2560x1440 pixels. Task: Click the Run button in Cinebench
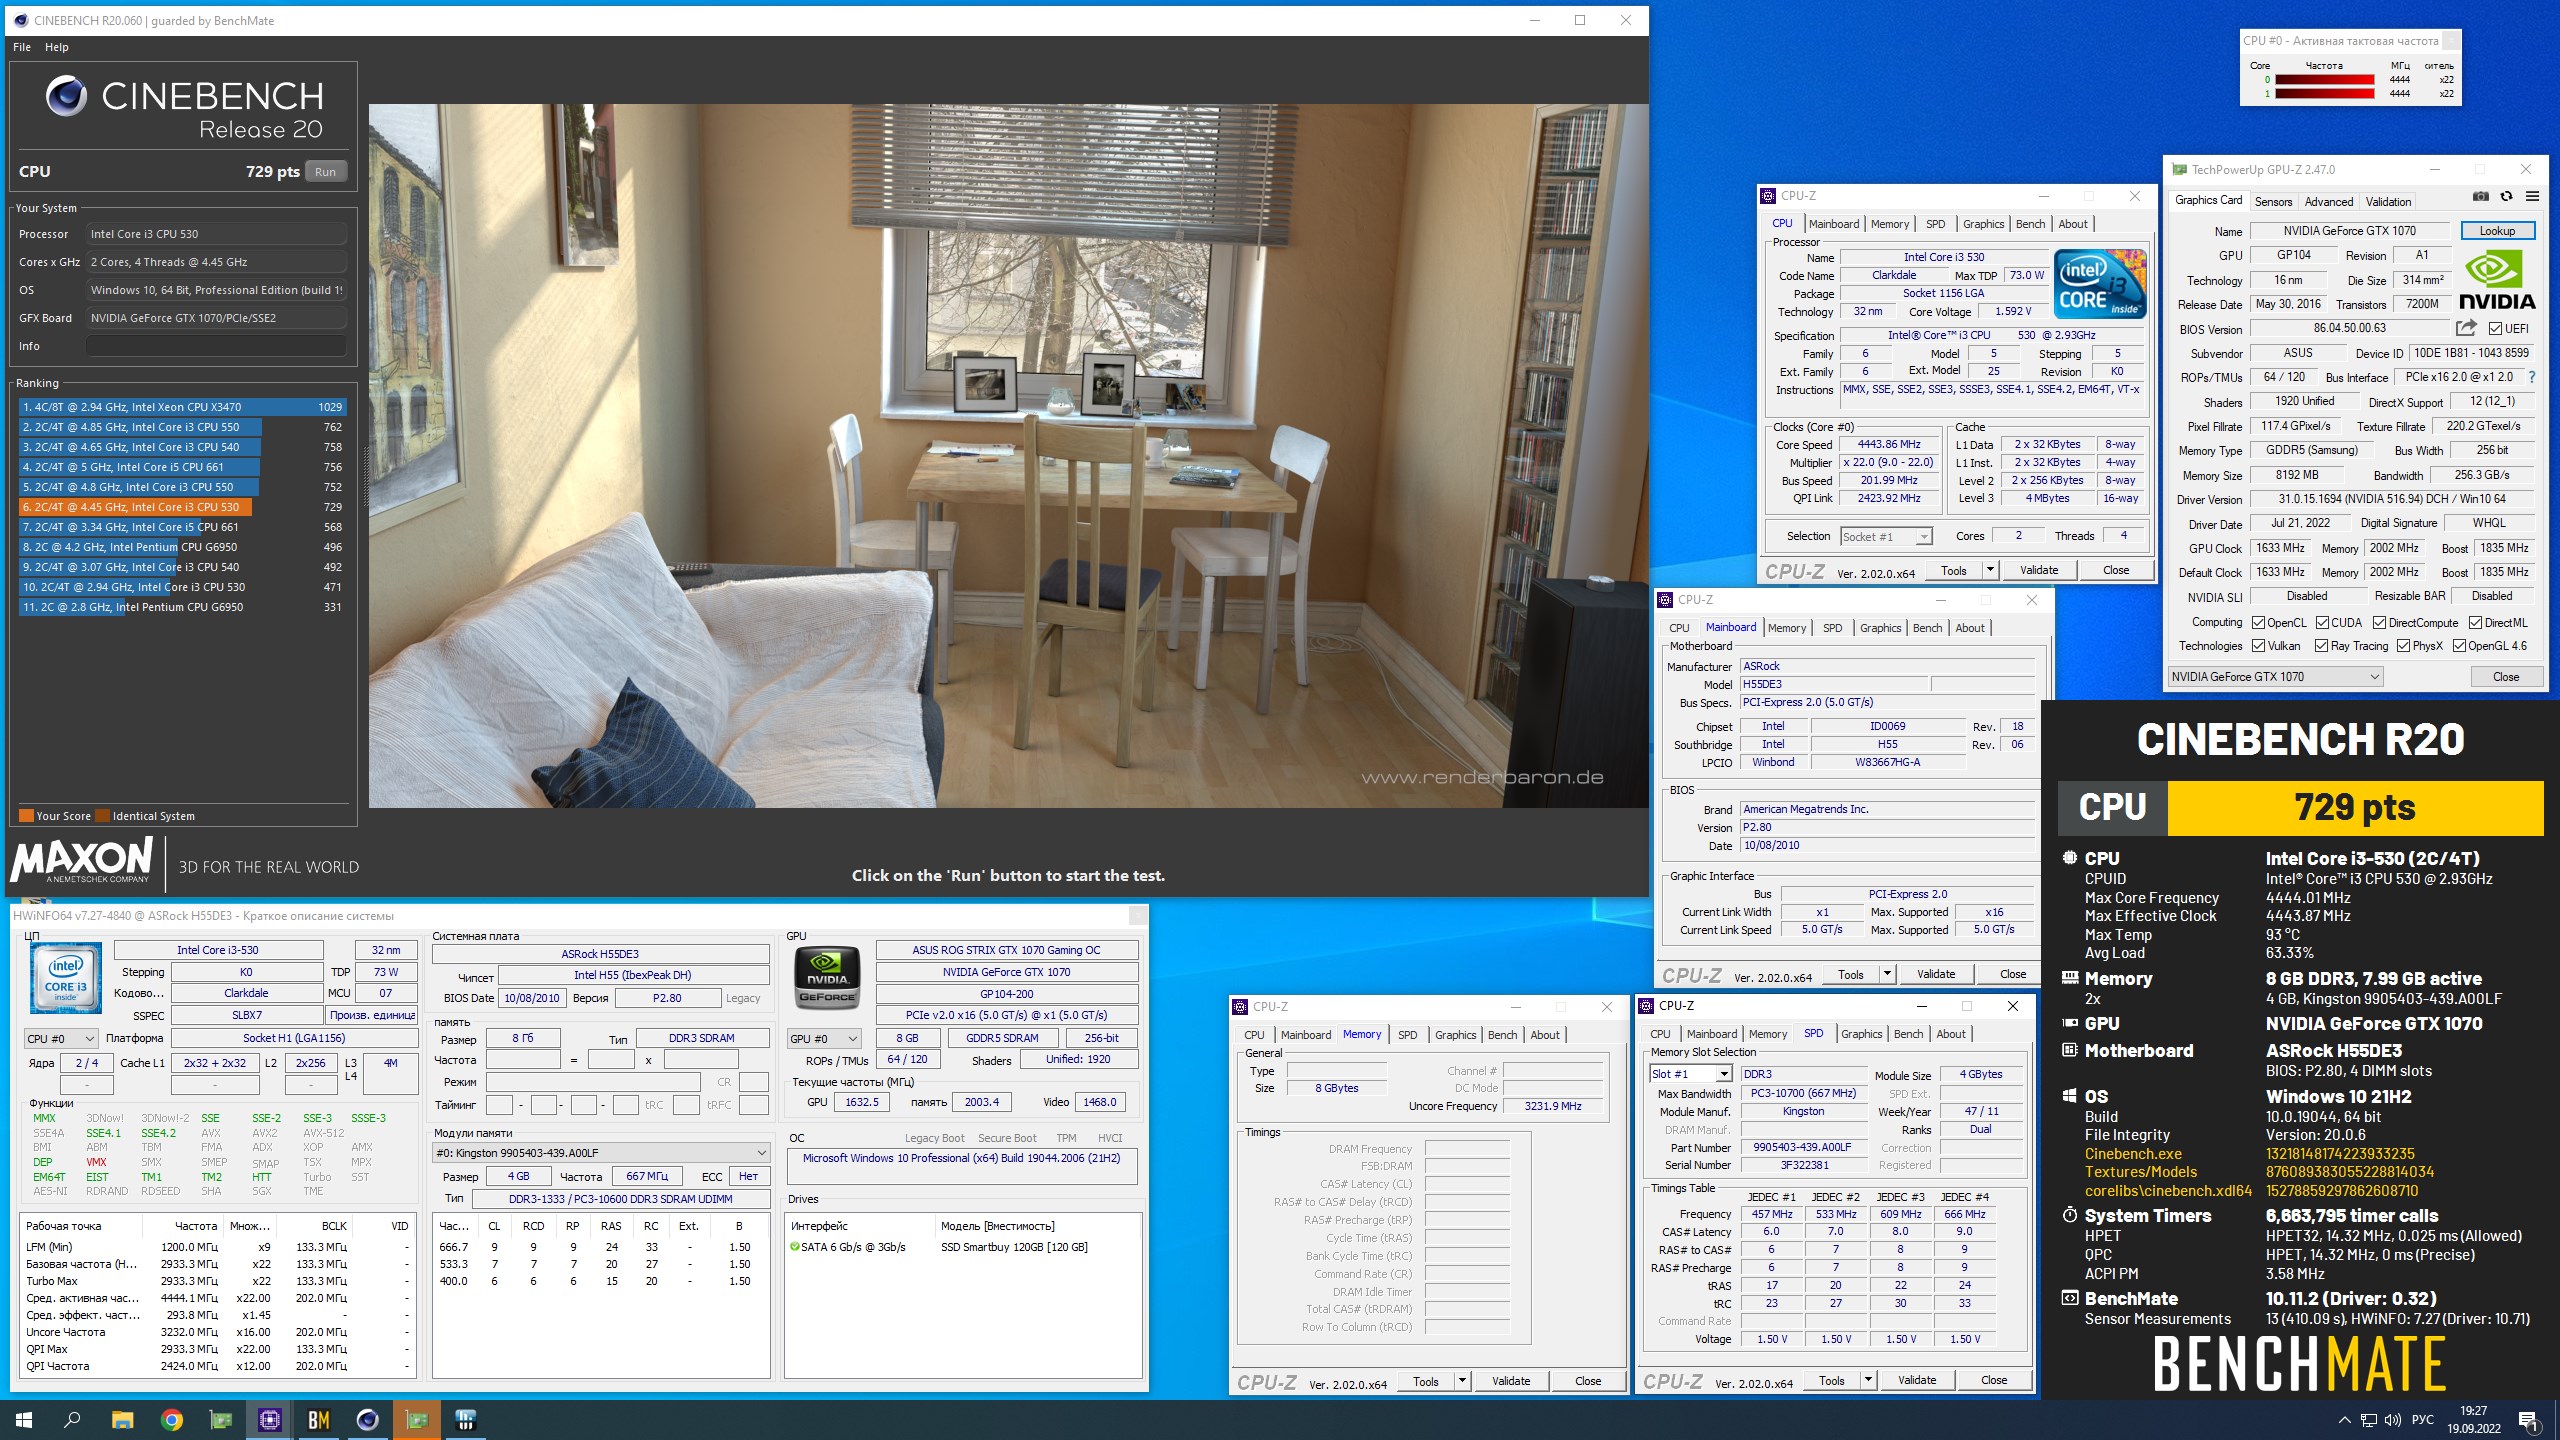click(326, 172)
